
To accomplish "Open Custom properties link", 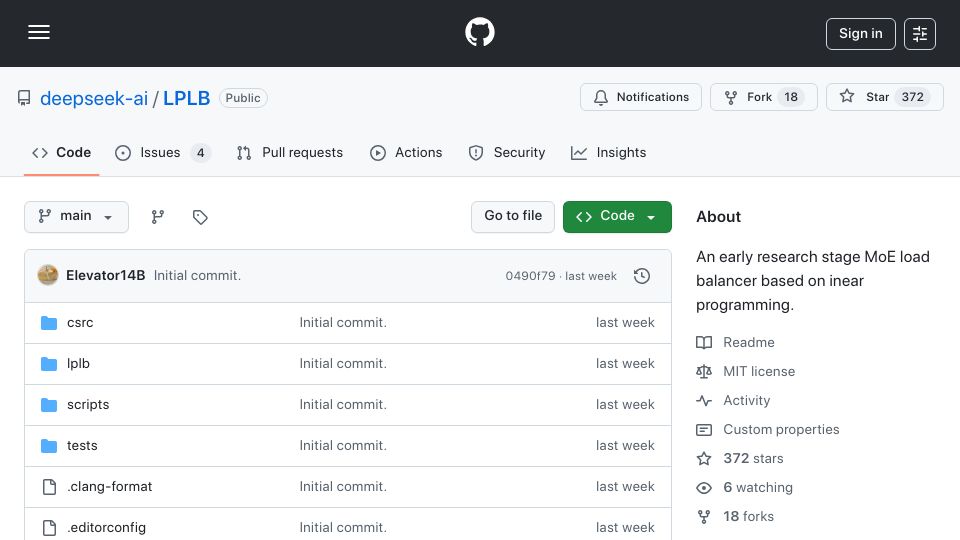I will [768, 430].
